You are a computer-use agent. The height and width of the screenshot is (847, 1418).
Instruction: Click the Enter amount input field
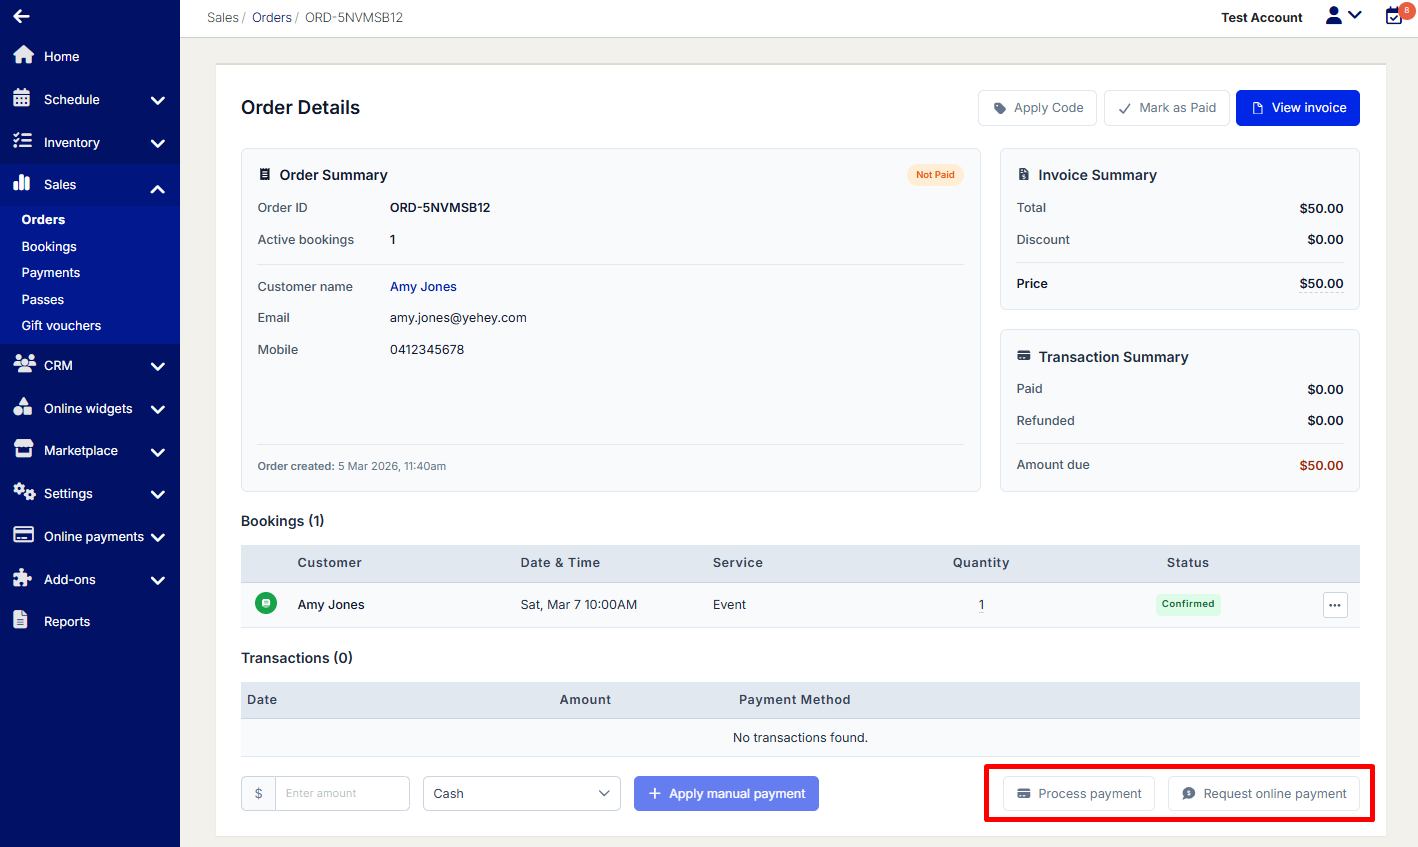tap(341, 794)
